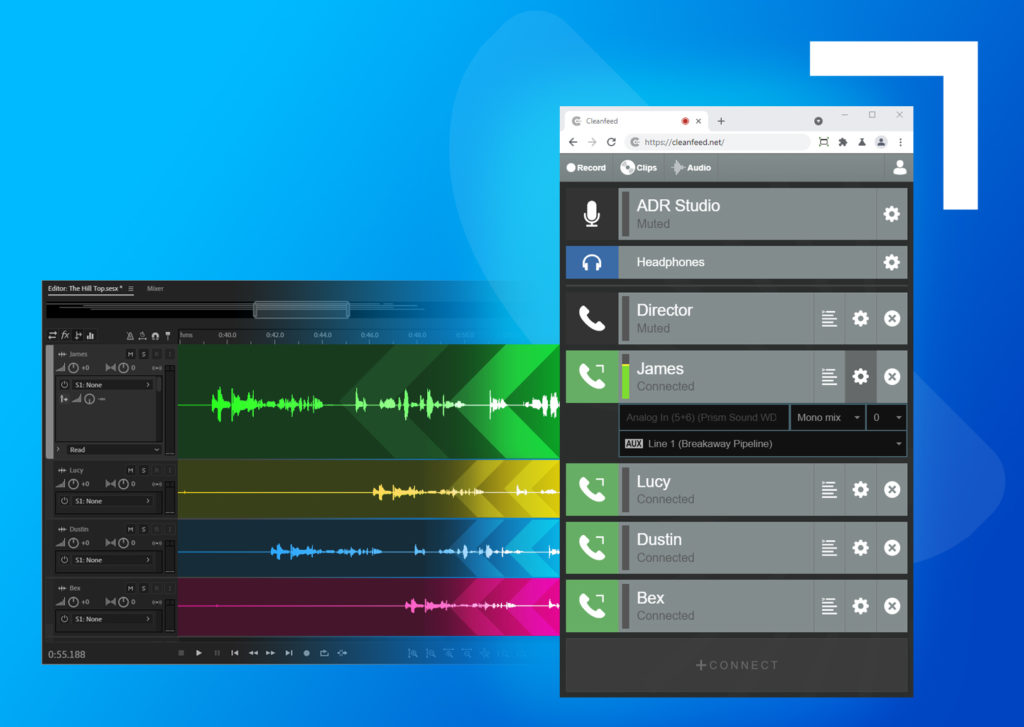This screenshot has height=727, width=1024.
Task: Disconnect Director with the X icon
Action: pyautogui.click(x=891, y=318)
